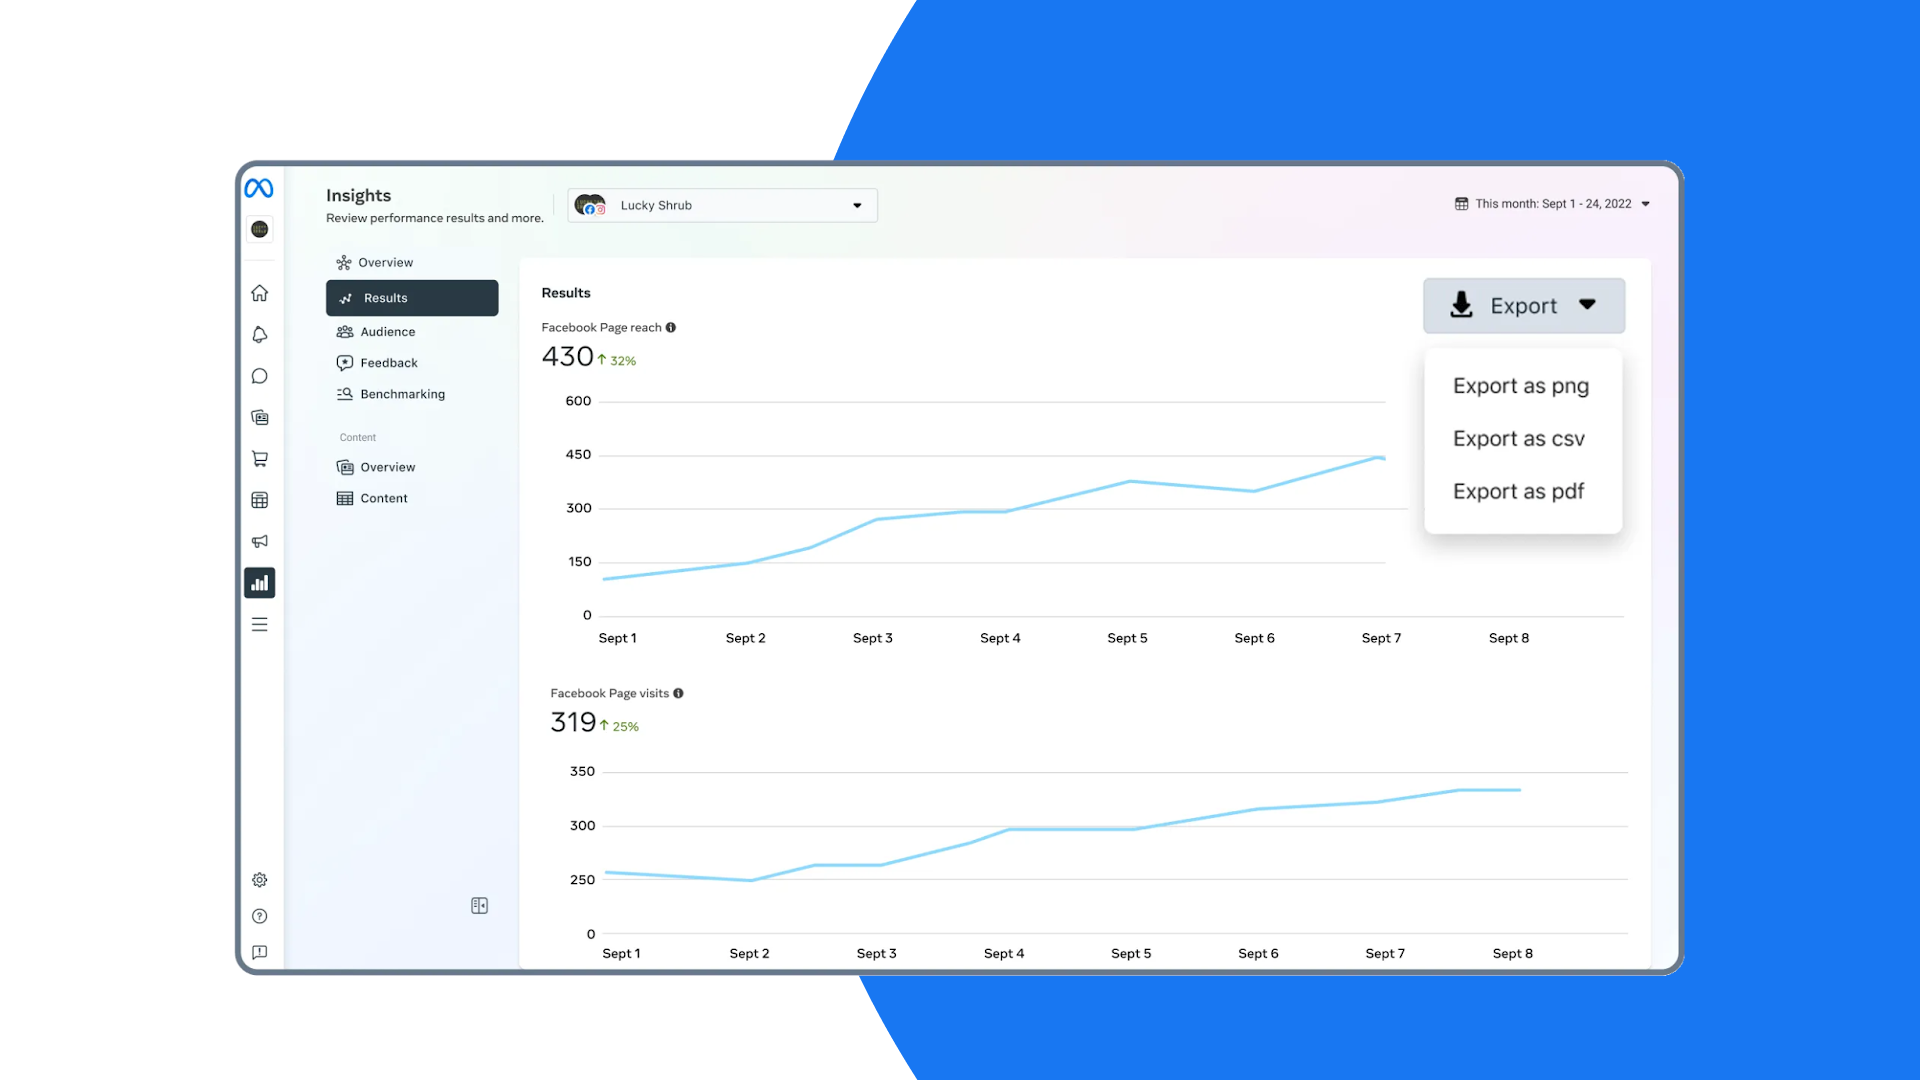This screenshot has width=1920, height=1080.
Task: Expand the Lucky Shrub page selector
Action: tap(722, 205)
